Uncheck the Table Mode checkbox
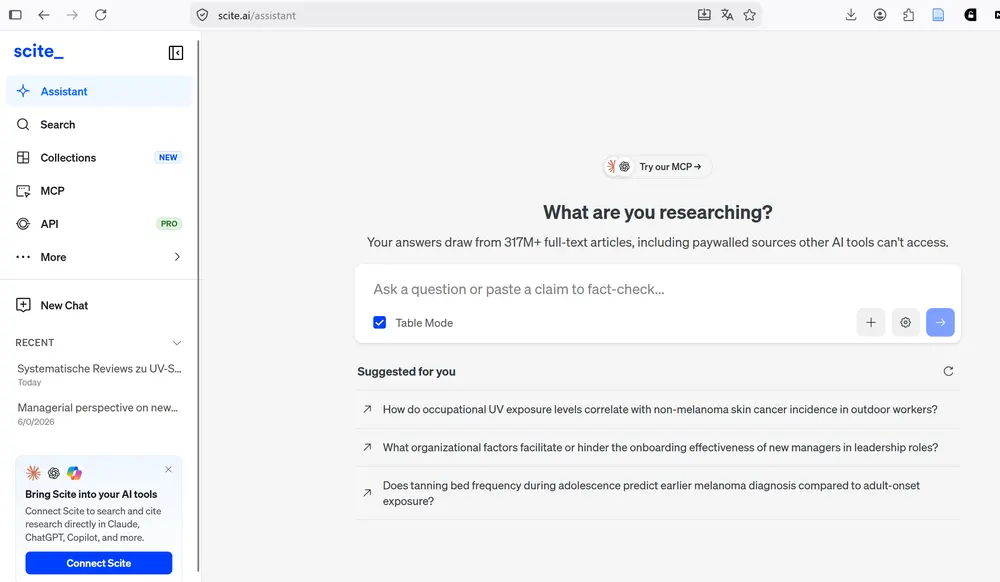Viewport: 1000px width, 582px height. pyautogui.click(x=379, y=323)
